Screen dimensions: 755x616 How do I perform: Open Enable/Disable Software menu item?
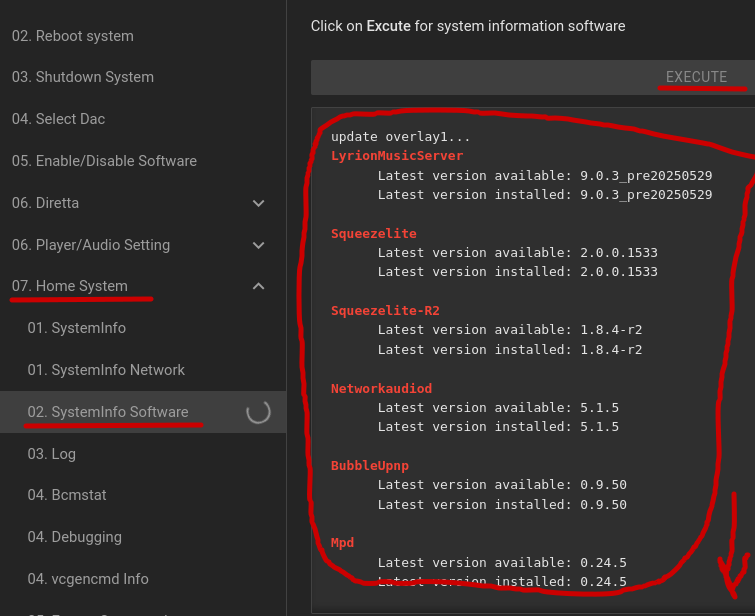[x=104, y=161]
